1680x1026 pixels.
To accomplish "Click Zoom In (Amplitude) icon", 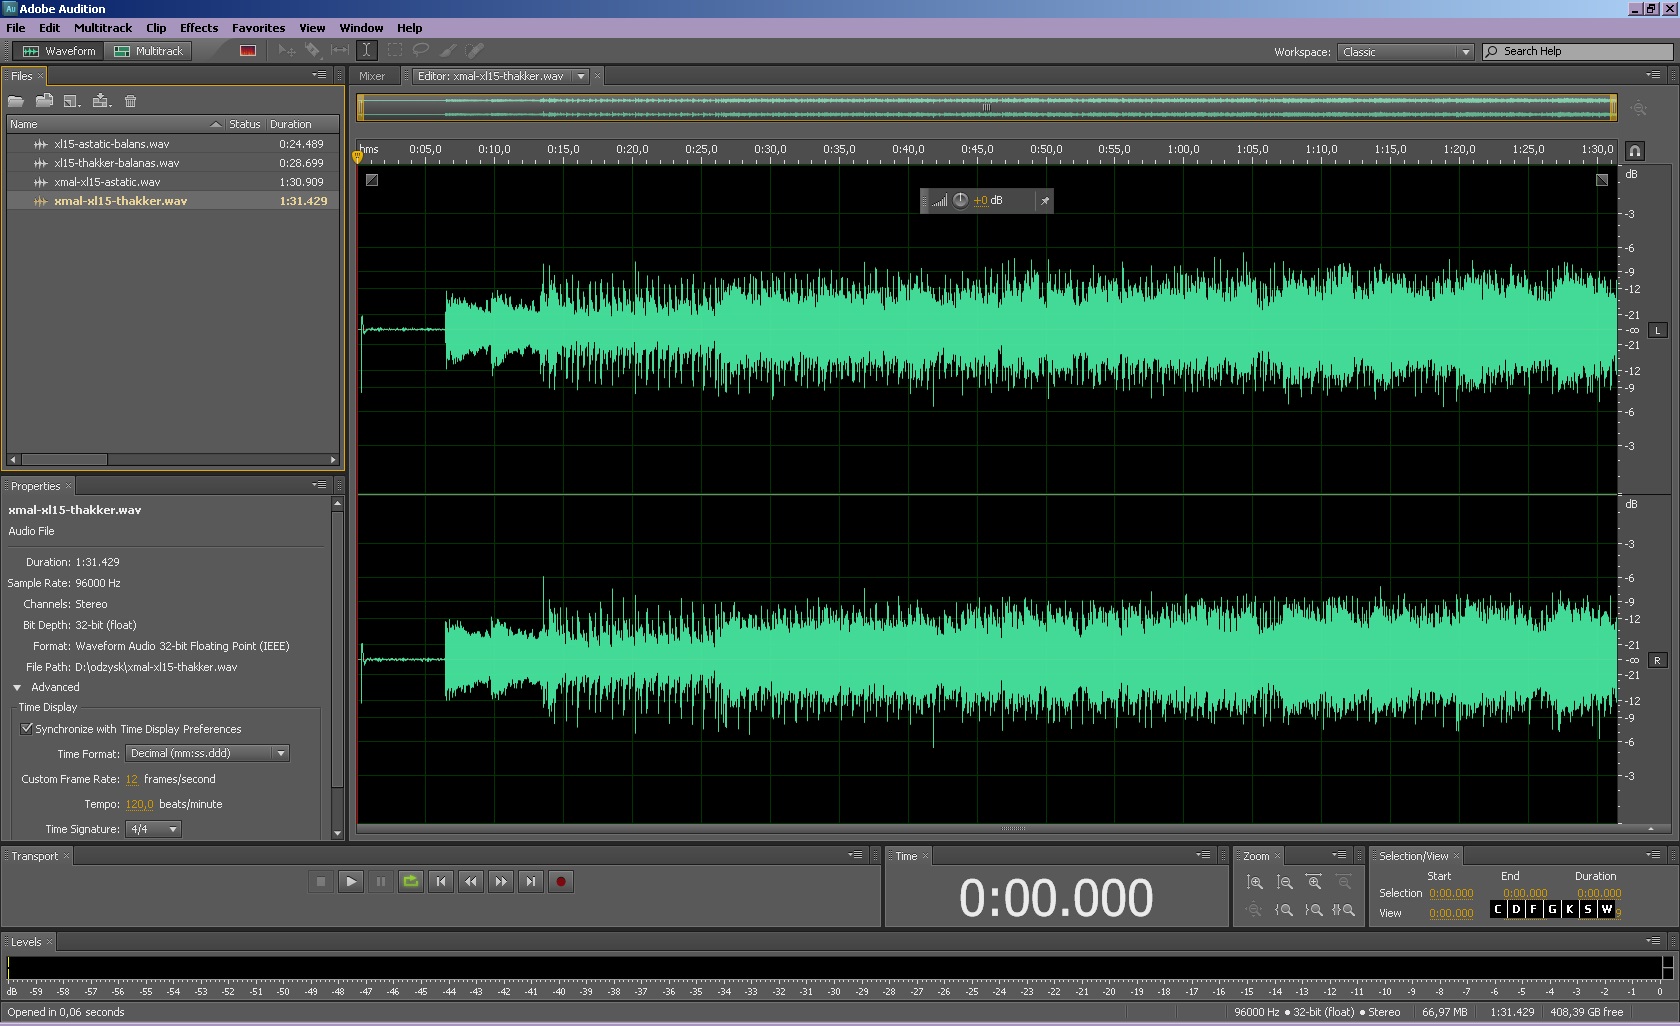I will point(1254,882).
